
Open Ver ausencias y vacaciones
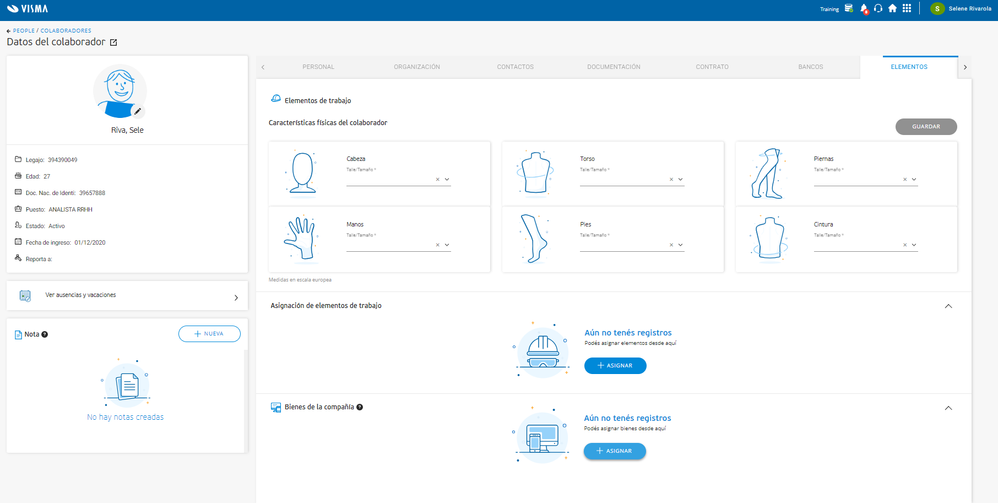127,296
